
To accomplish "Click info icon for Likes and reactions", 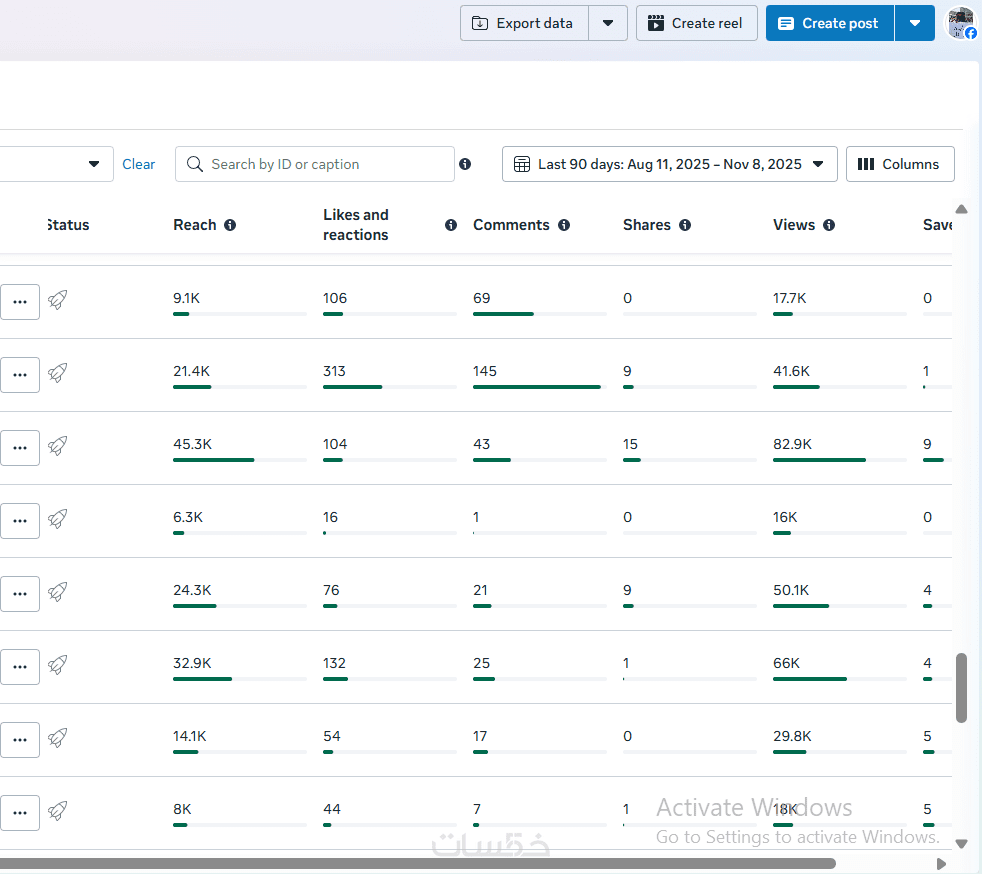I will coord(451,225).
